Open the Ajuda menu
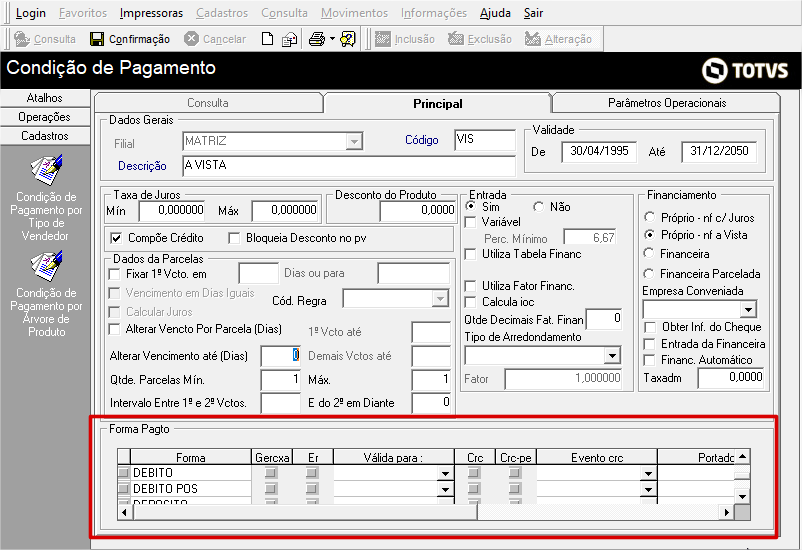 tap(495, 13)
